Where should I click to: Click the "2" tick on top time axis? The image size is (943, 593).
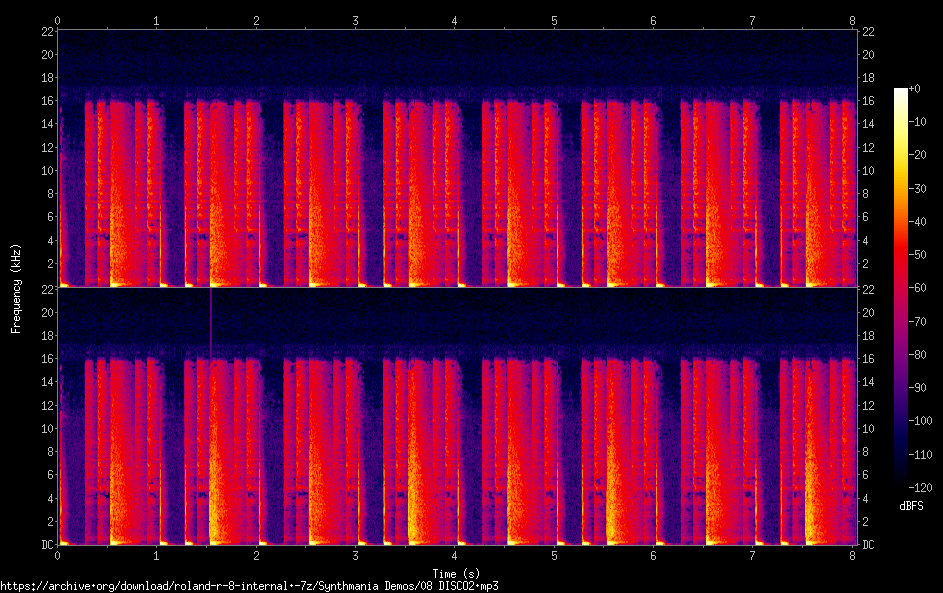[256, 21]
